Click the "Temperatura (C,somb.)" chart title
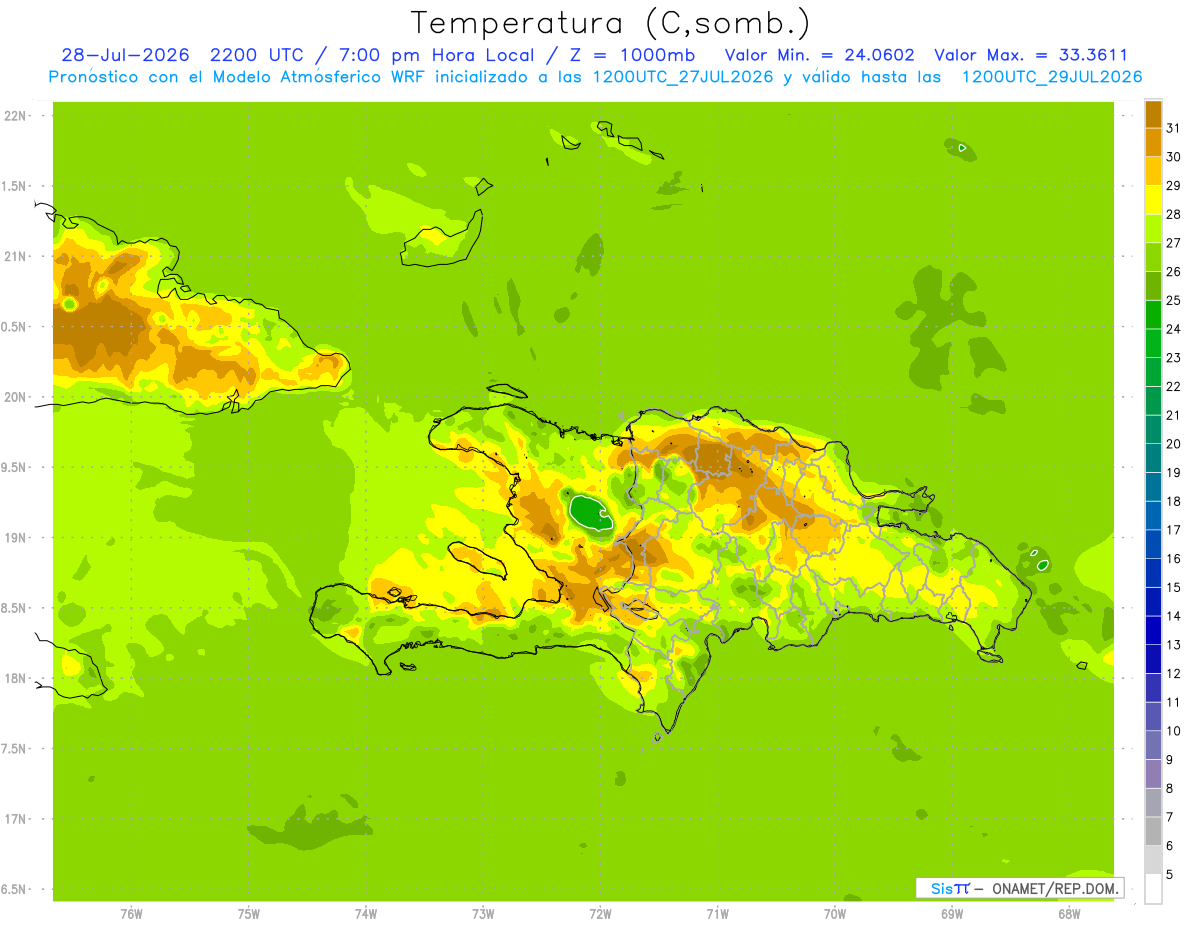The width and height of the screenshot is (1200, 927). pos(611,24)
